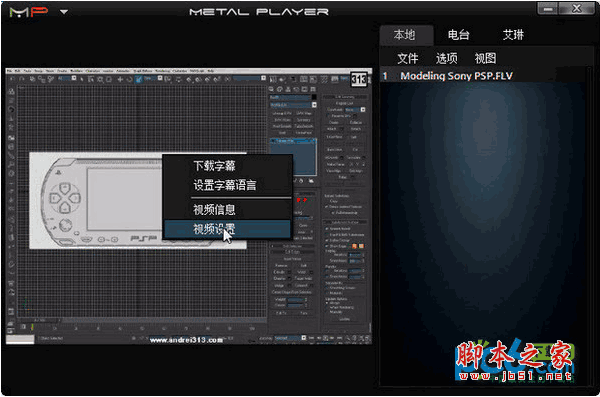
Task: Open the 艾琳 tab
Action: coord(513,35)
